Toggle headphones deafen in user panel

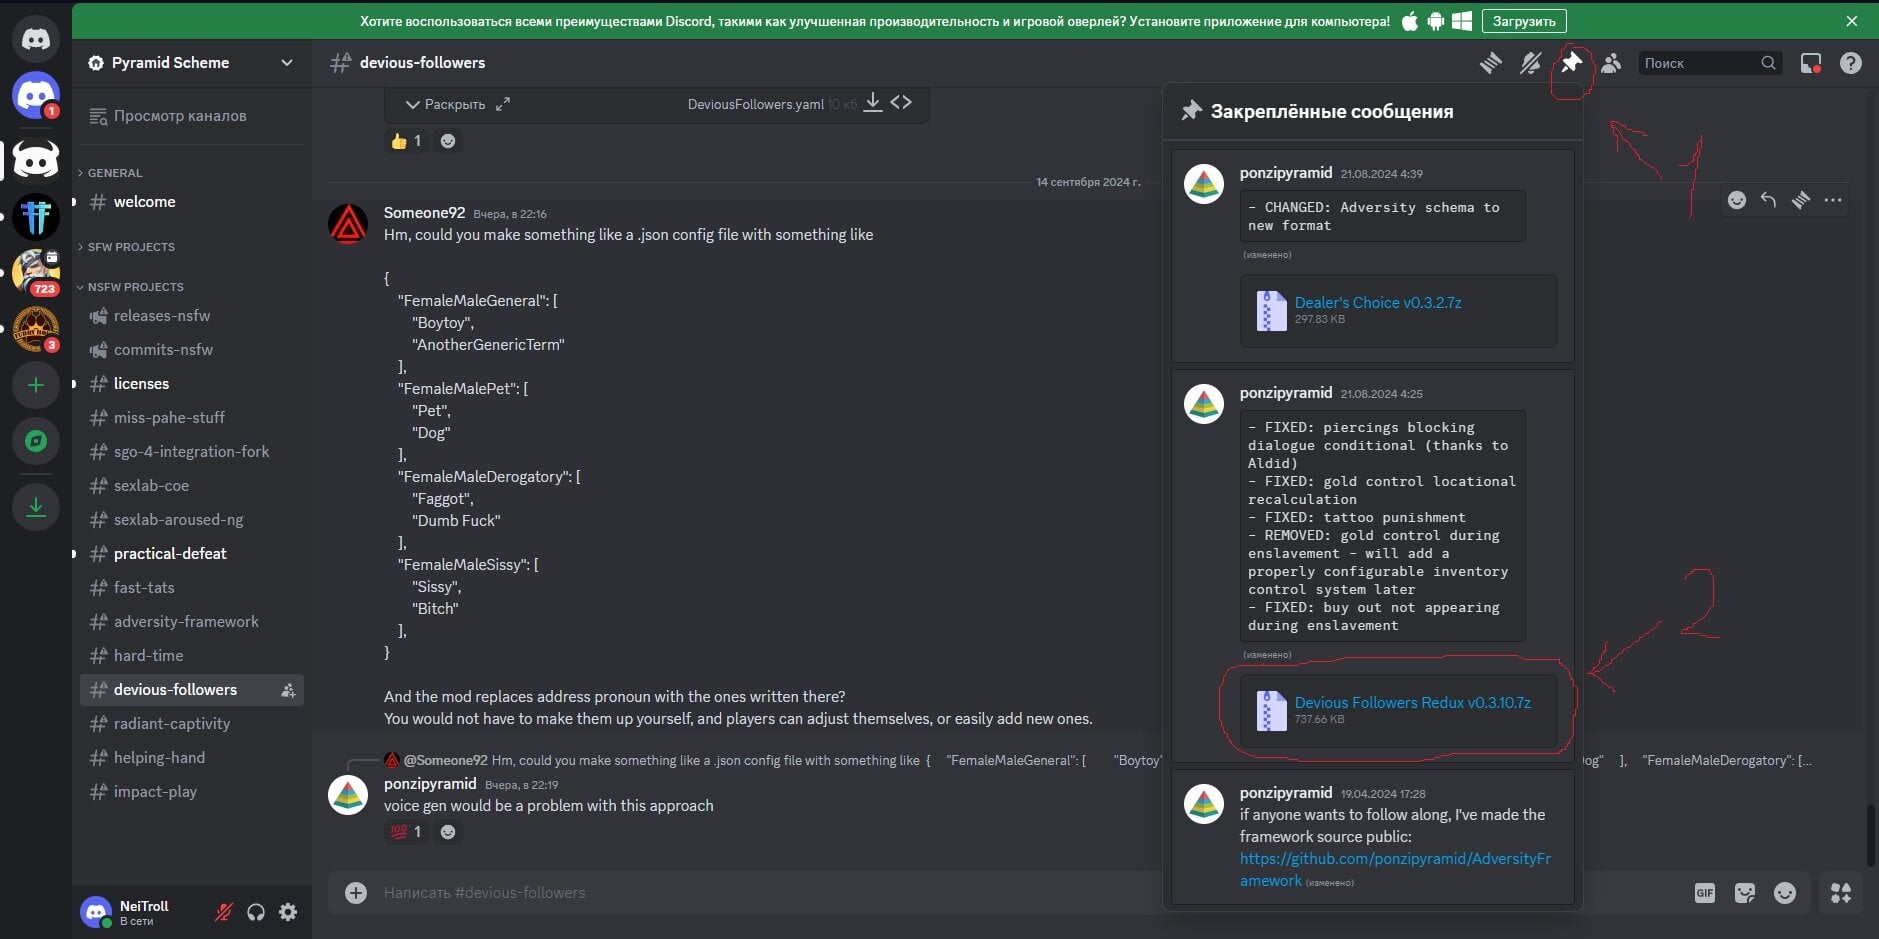pos(256,912)
